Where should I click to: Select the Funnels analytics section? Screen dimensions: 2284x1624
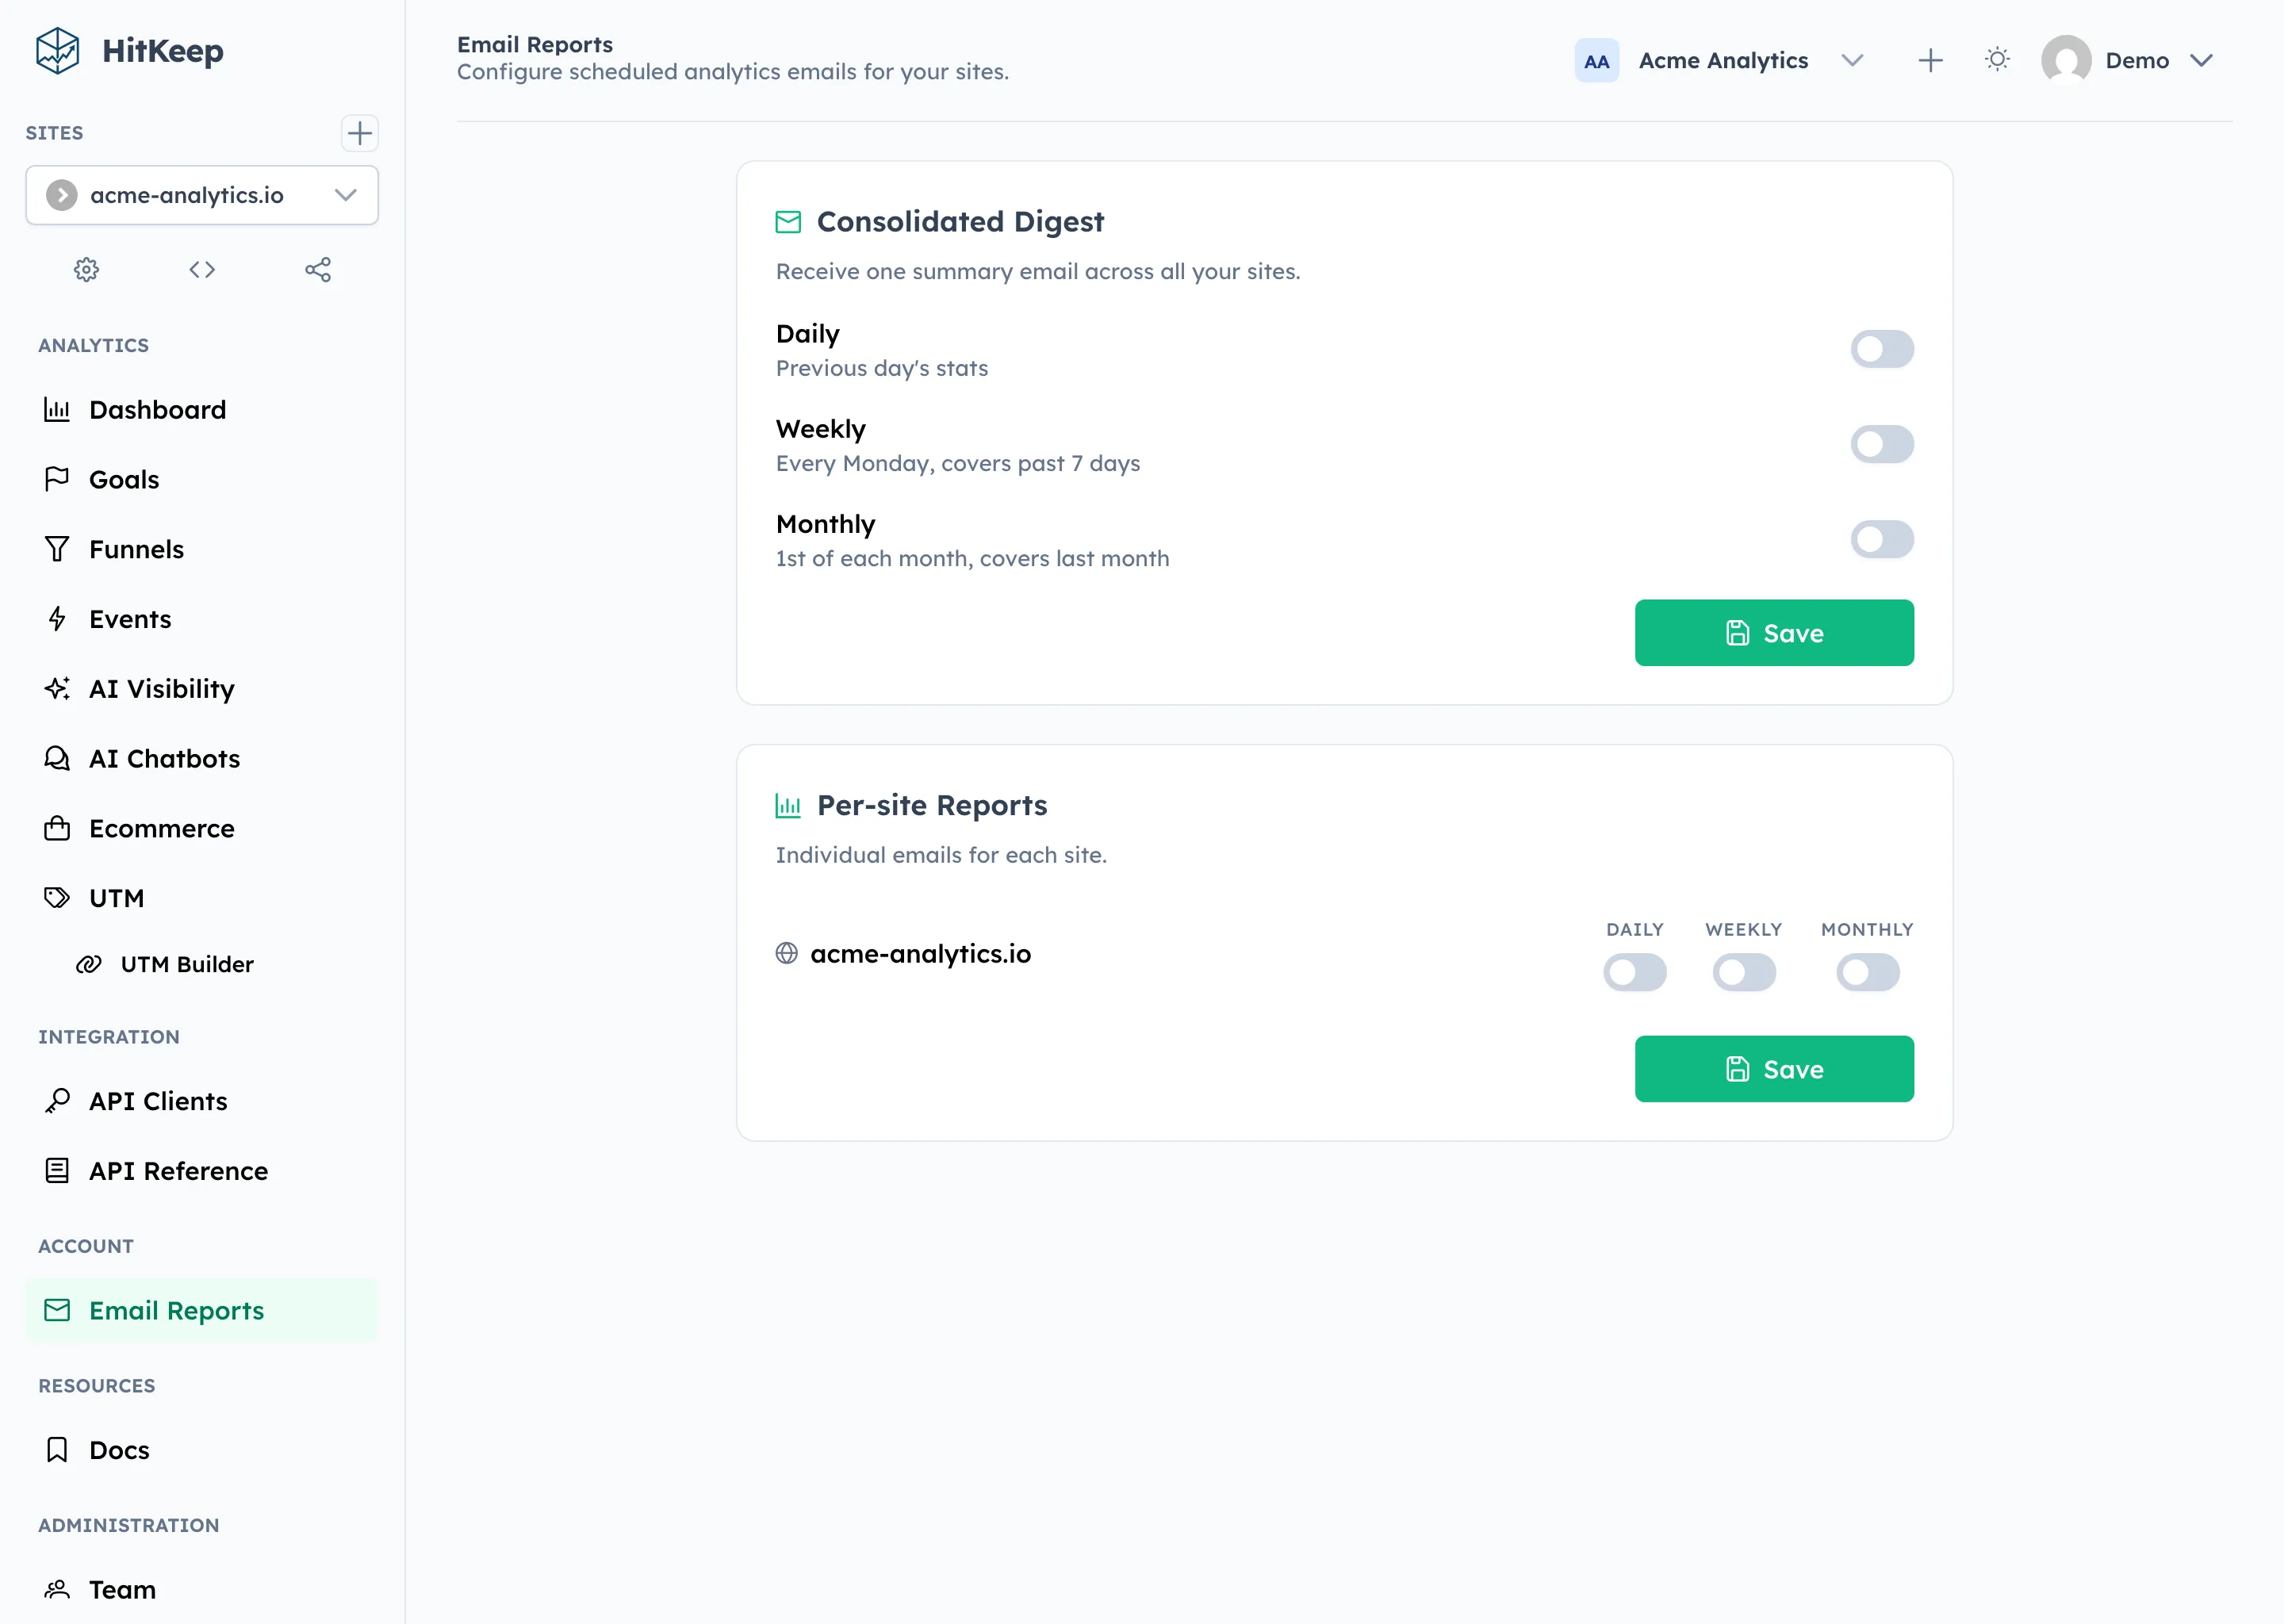pos(136,549)
